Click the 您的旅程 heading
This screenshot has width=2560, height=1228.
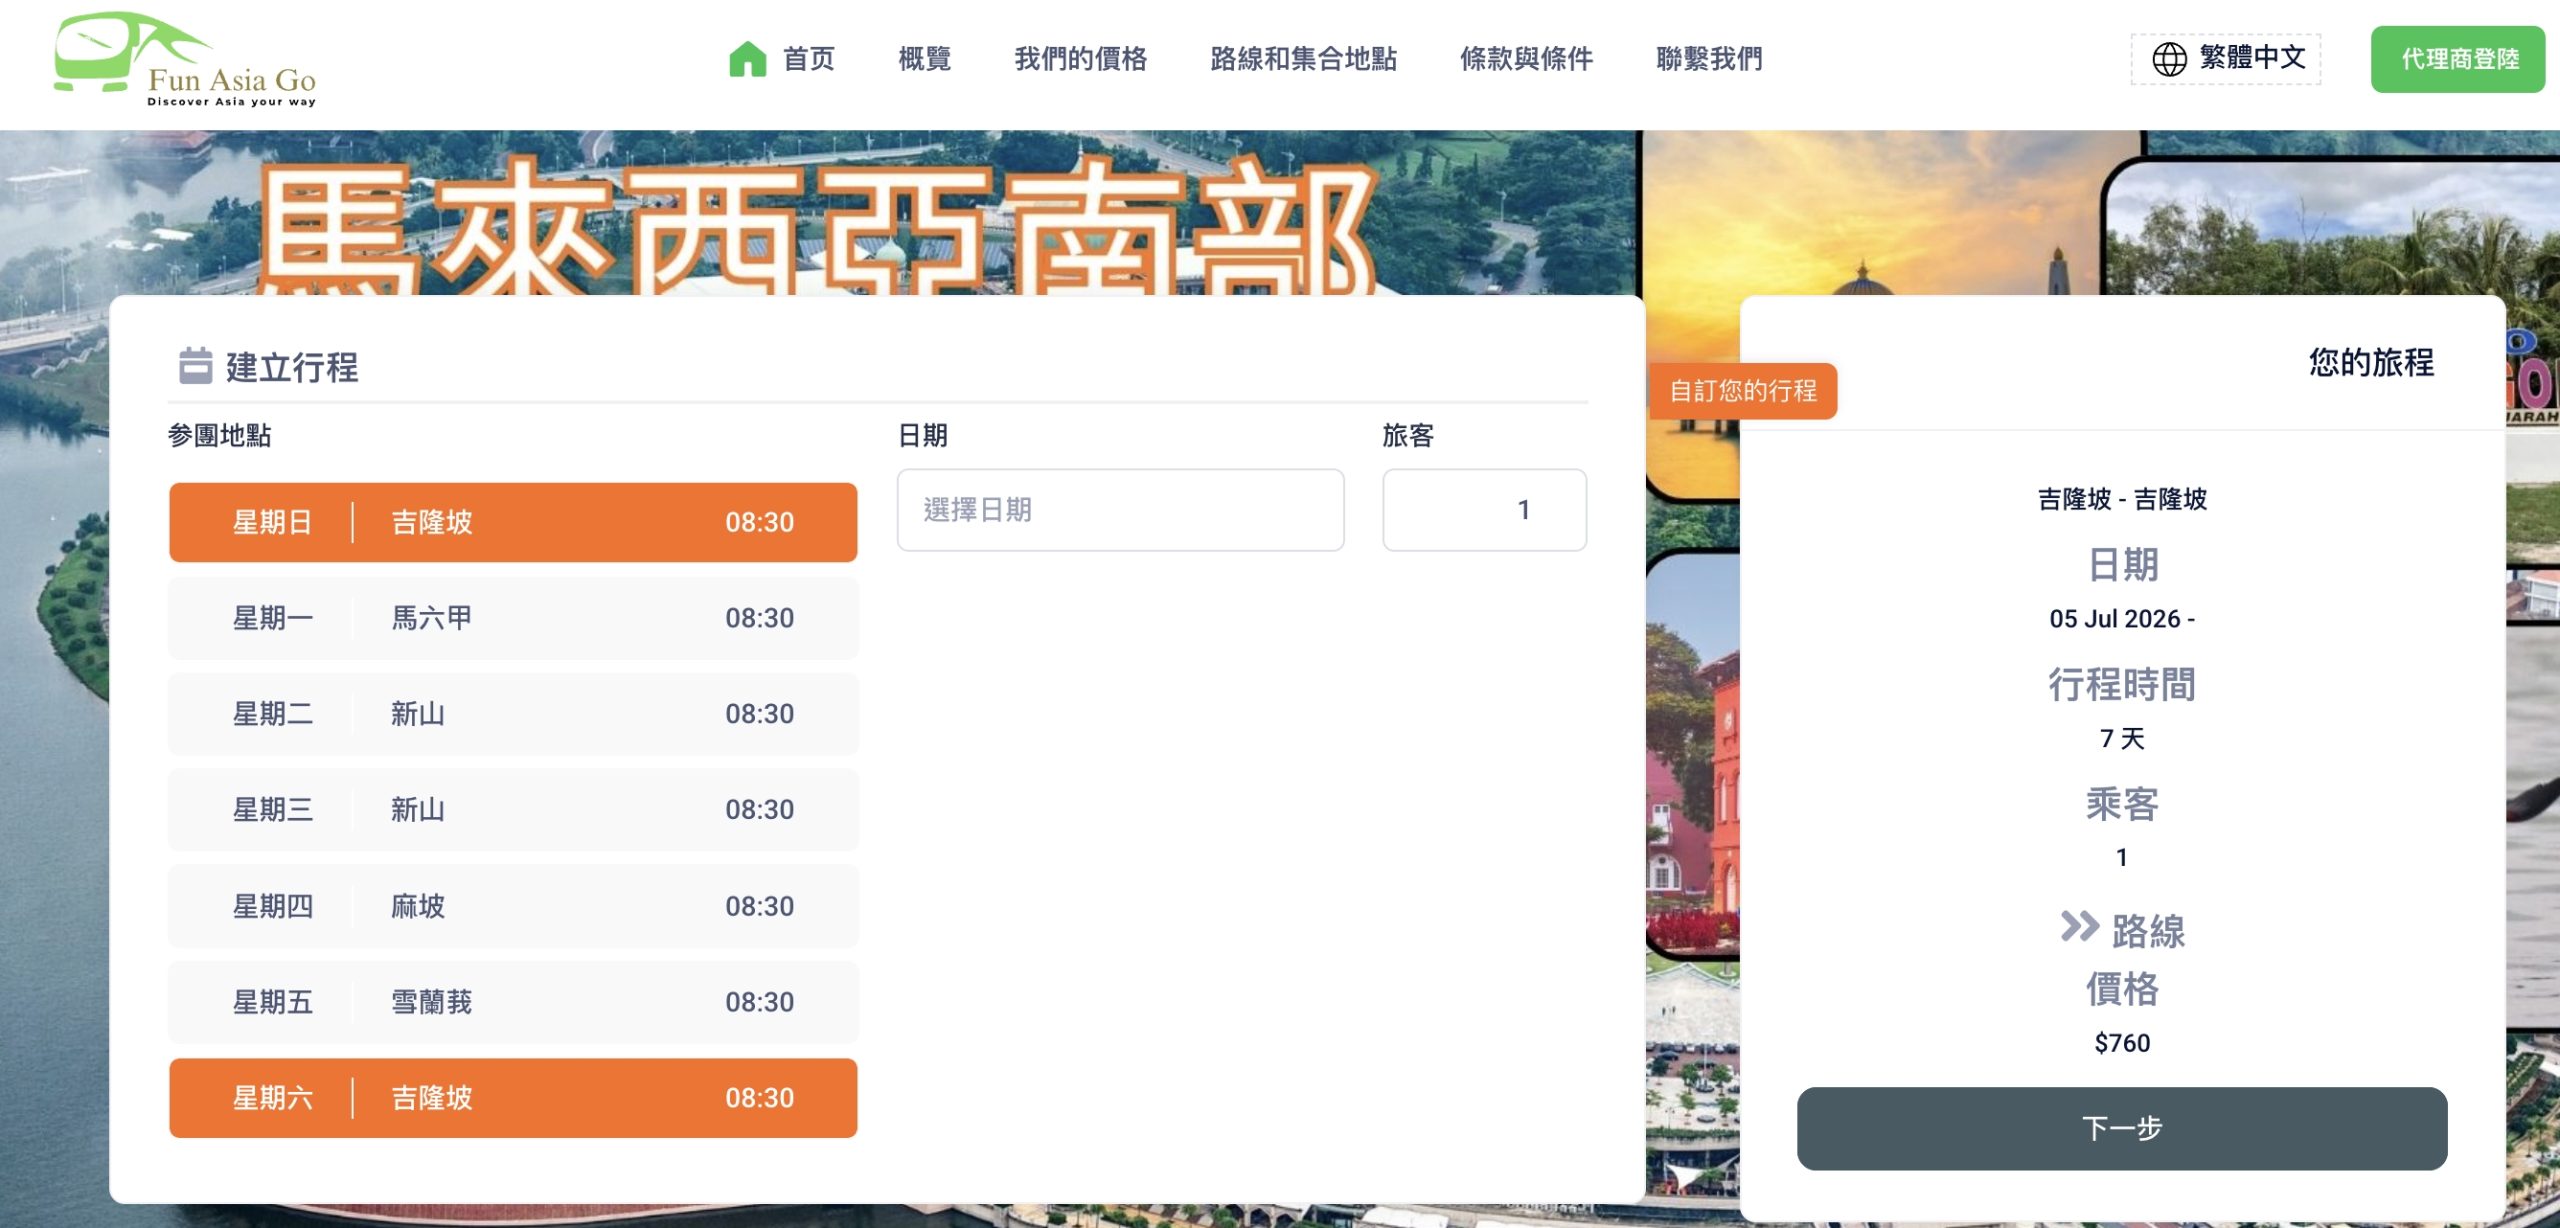[2371, 362]
